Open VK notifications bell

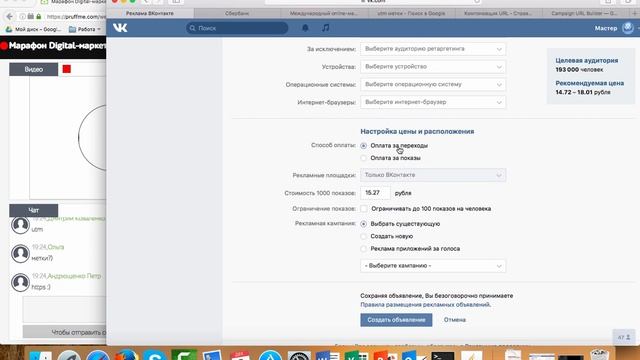pyautogui.click(x=305, y=28)
